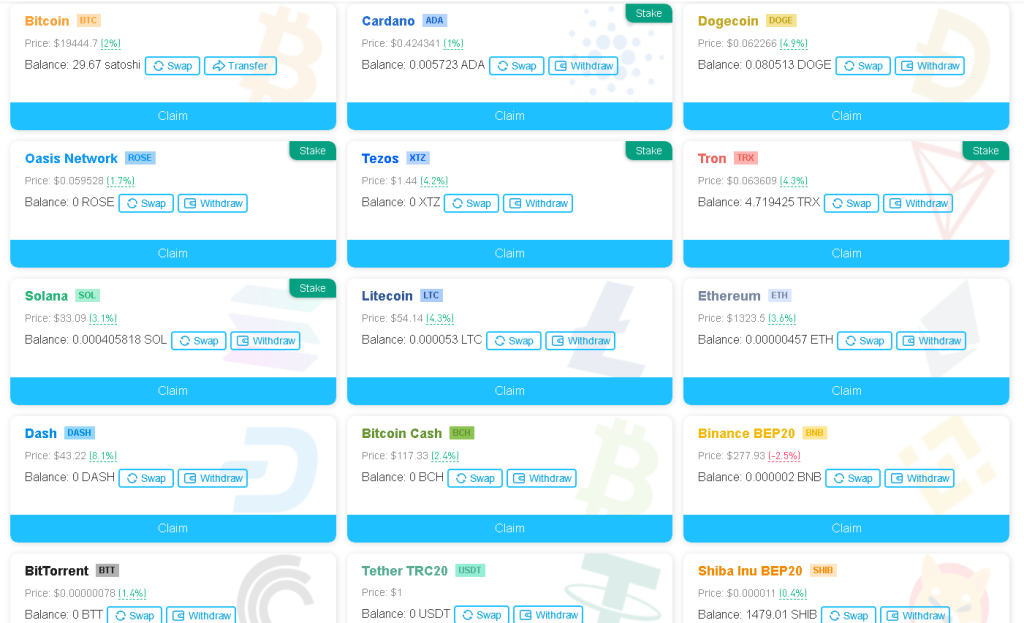Swap Solana SOL balance

point(199,341)
